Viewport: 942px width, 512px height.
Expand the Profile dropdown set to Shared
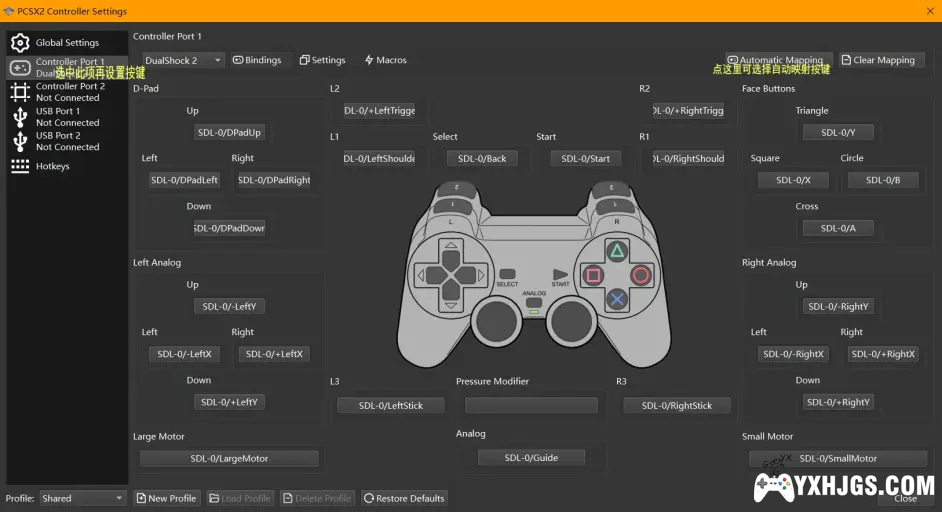pos(82,498)
